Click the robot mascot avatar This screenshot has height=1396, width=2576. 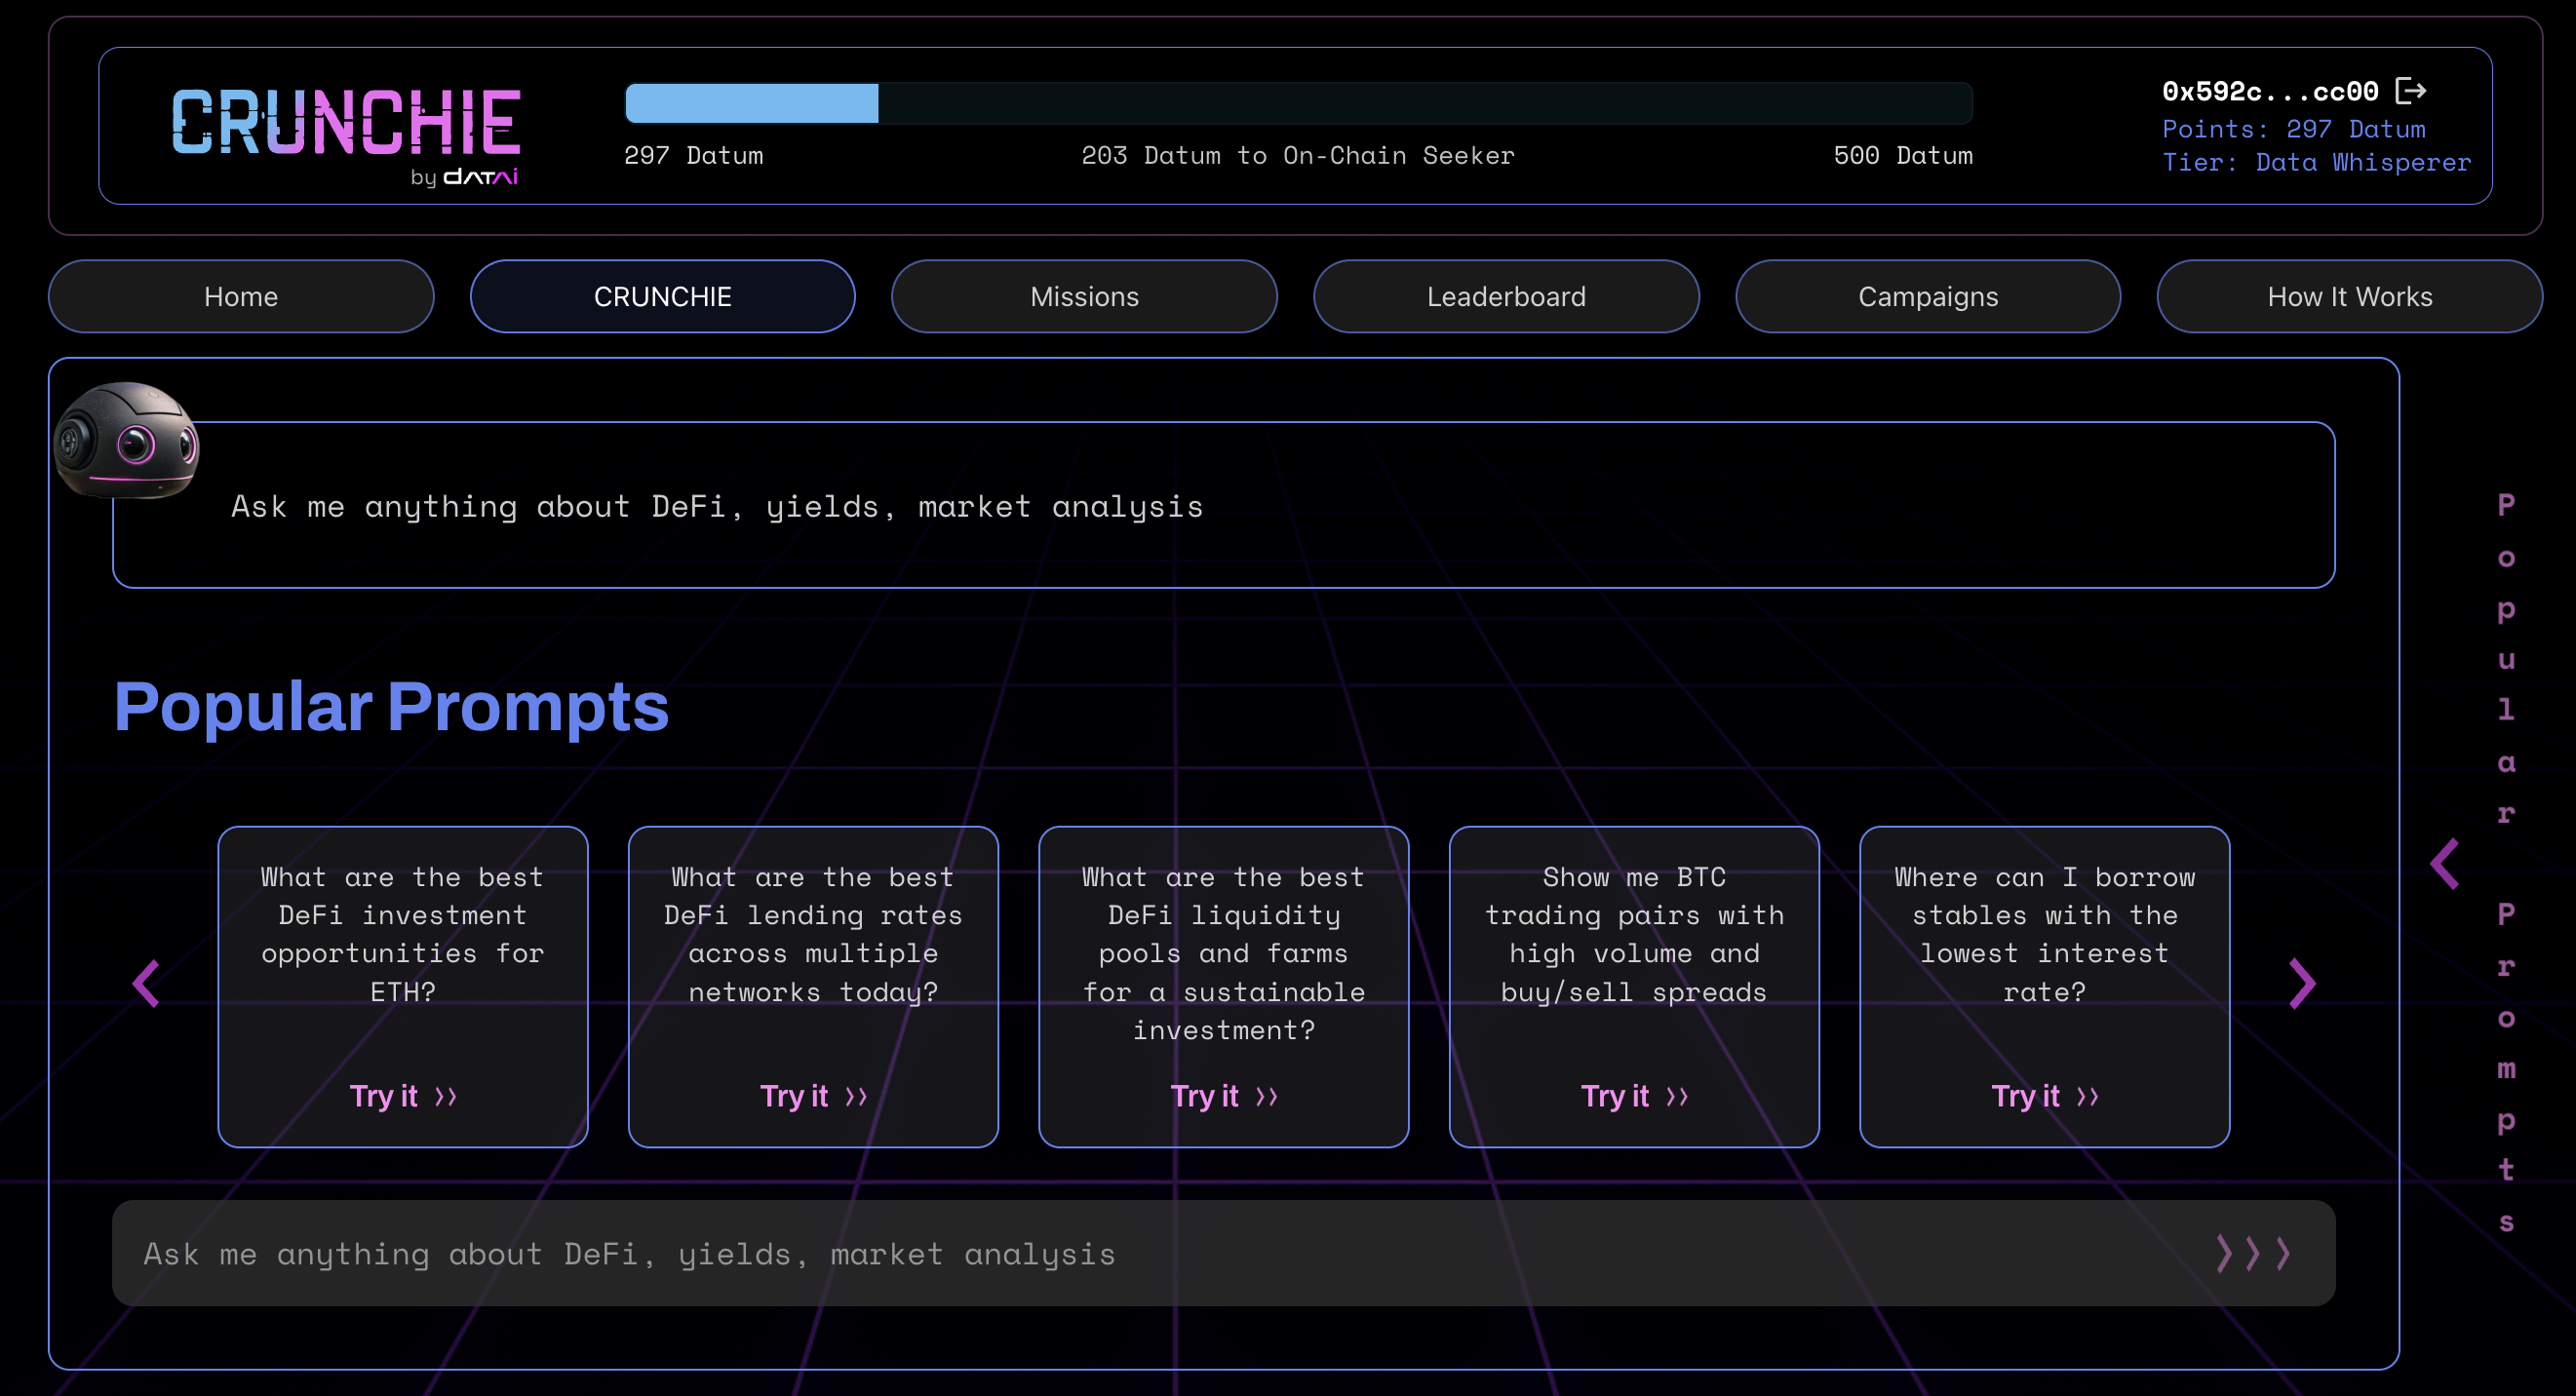tap(127, 441)
